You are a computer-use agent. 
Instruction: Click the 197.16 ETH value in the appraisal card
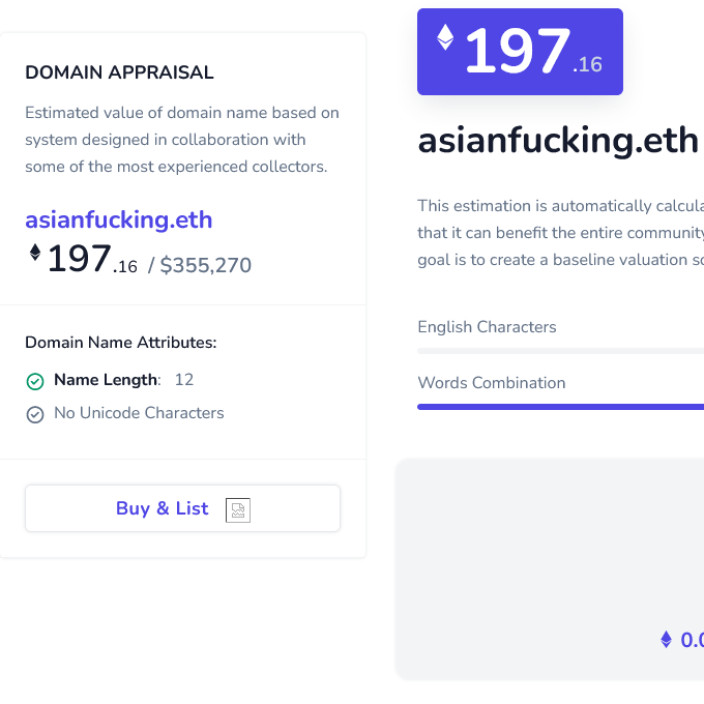(91, 260)
